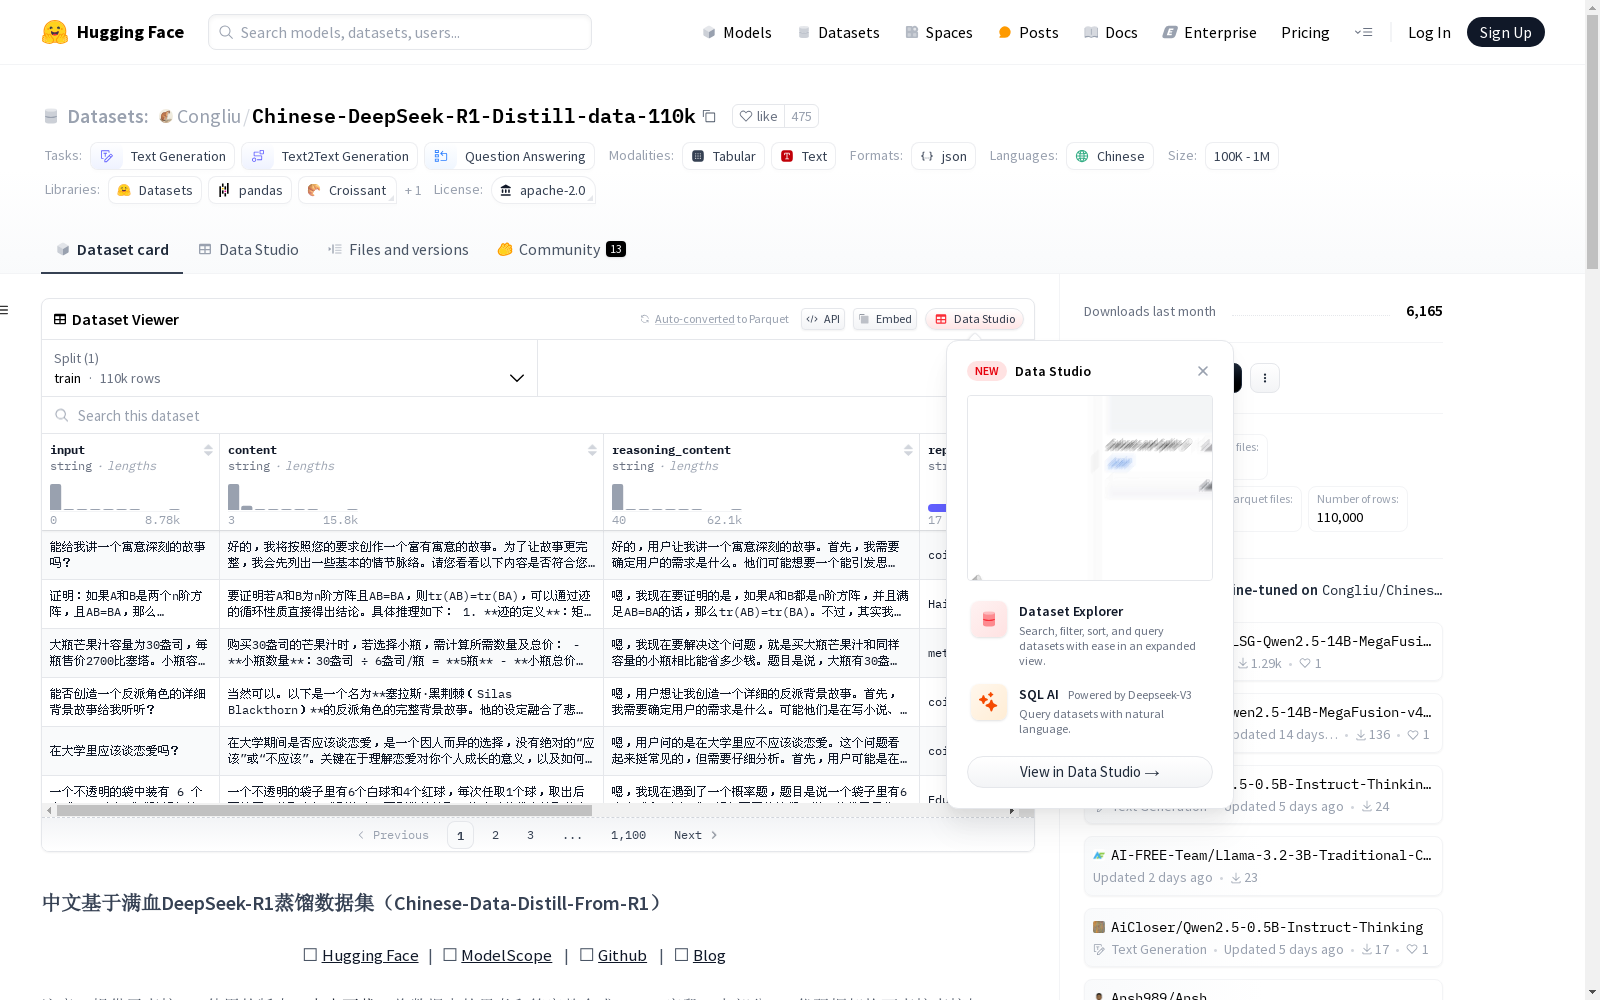Open the Blog link below dataset title

coord(709,956)
